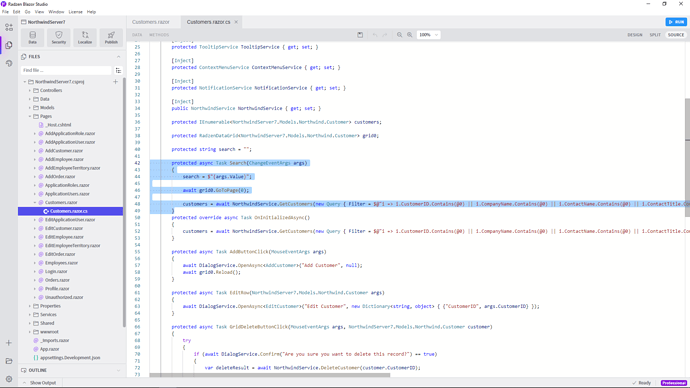Click the undo arrow in editor toolbar
The width and height of the screenshot is (690, 388).
tap(374, 35)
